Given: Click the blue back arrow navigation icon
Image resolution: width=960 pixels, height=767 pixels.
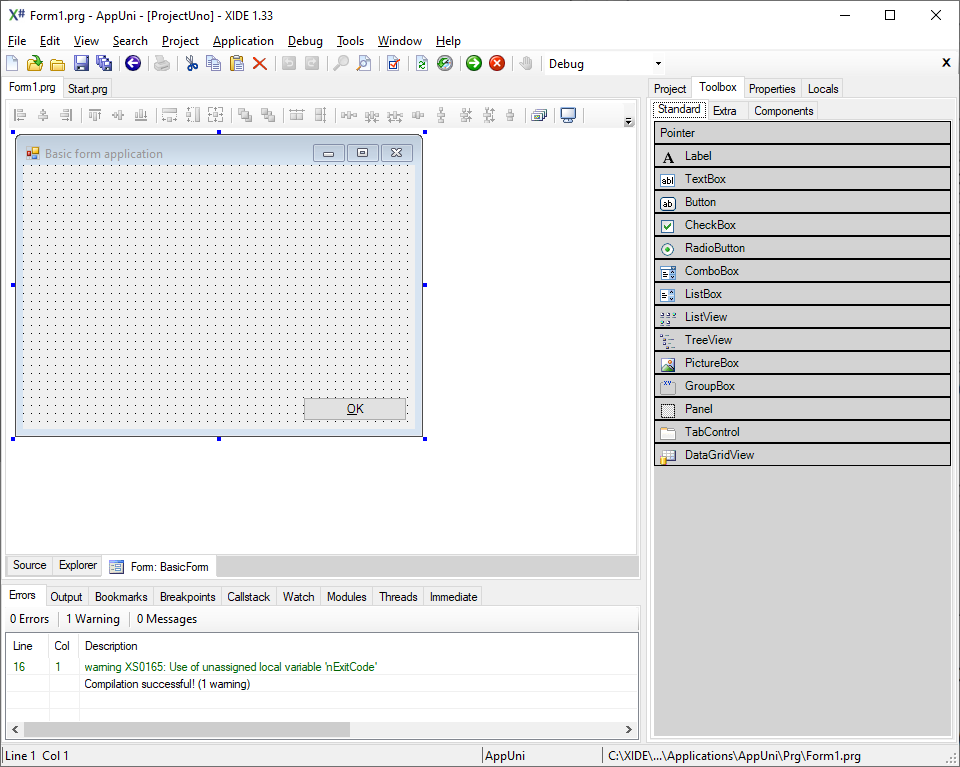Looking at the screenshot, I should [133, 63].
